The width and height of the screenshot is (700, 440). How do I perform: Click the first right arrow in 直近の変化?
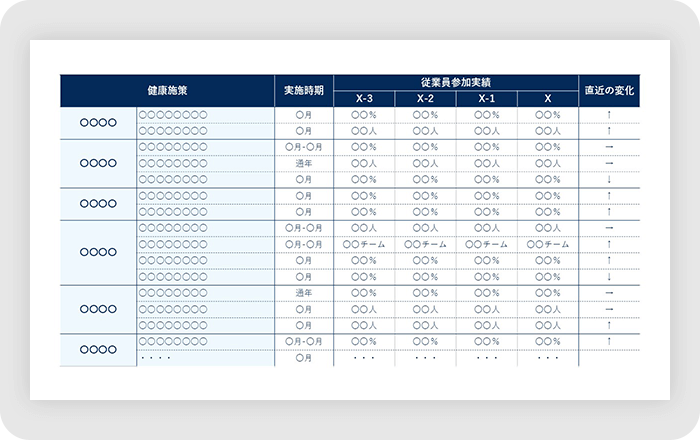610,147
